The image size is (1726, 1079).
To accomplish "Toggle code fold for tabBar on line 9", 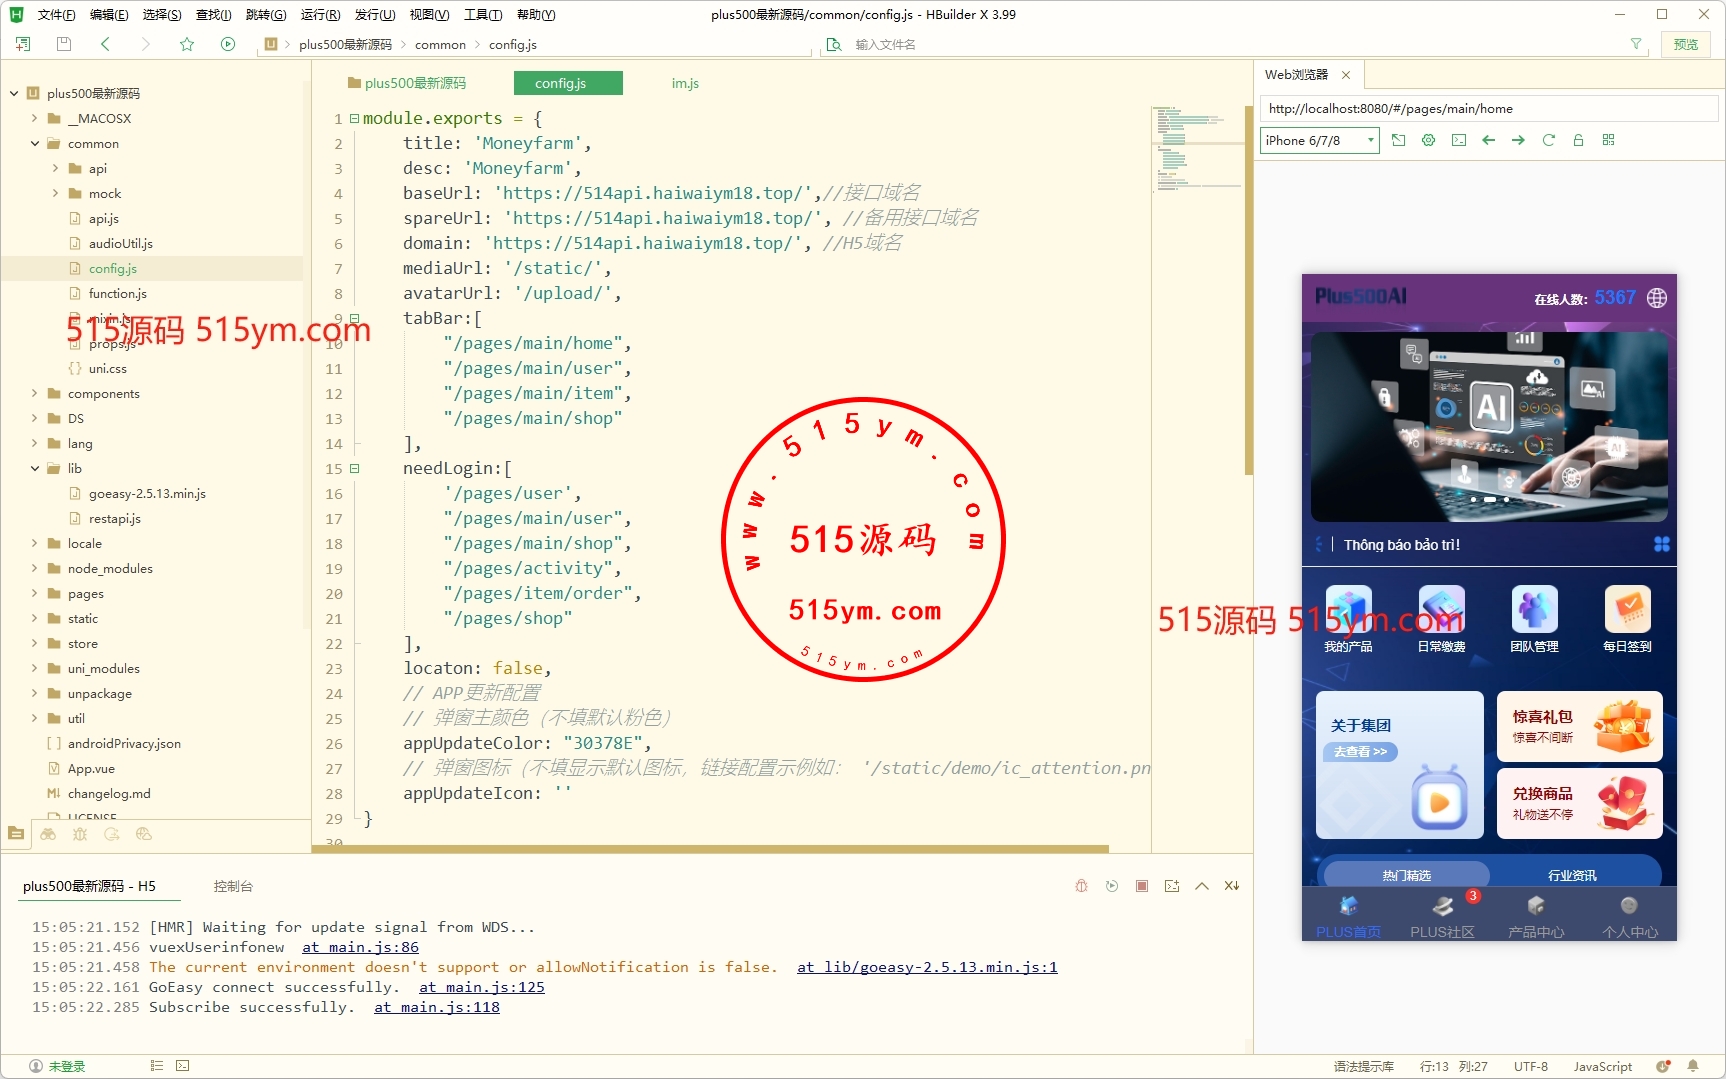I will click(354, 318).
